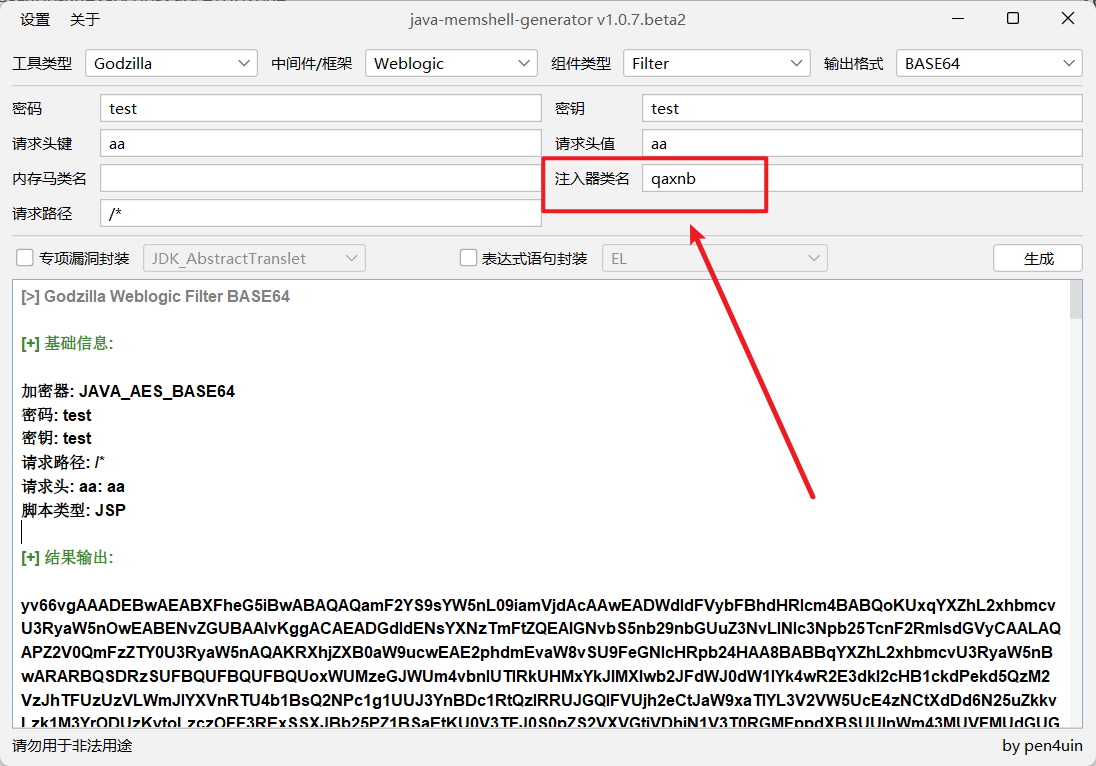Minimize the java-memshell-generator window

(x=958, y=19)
